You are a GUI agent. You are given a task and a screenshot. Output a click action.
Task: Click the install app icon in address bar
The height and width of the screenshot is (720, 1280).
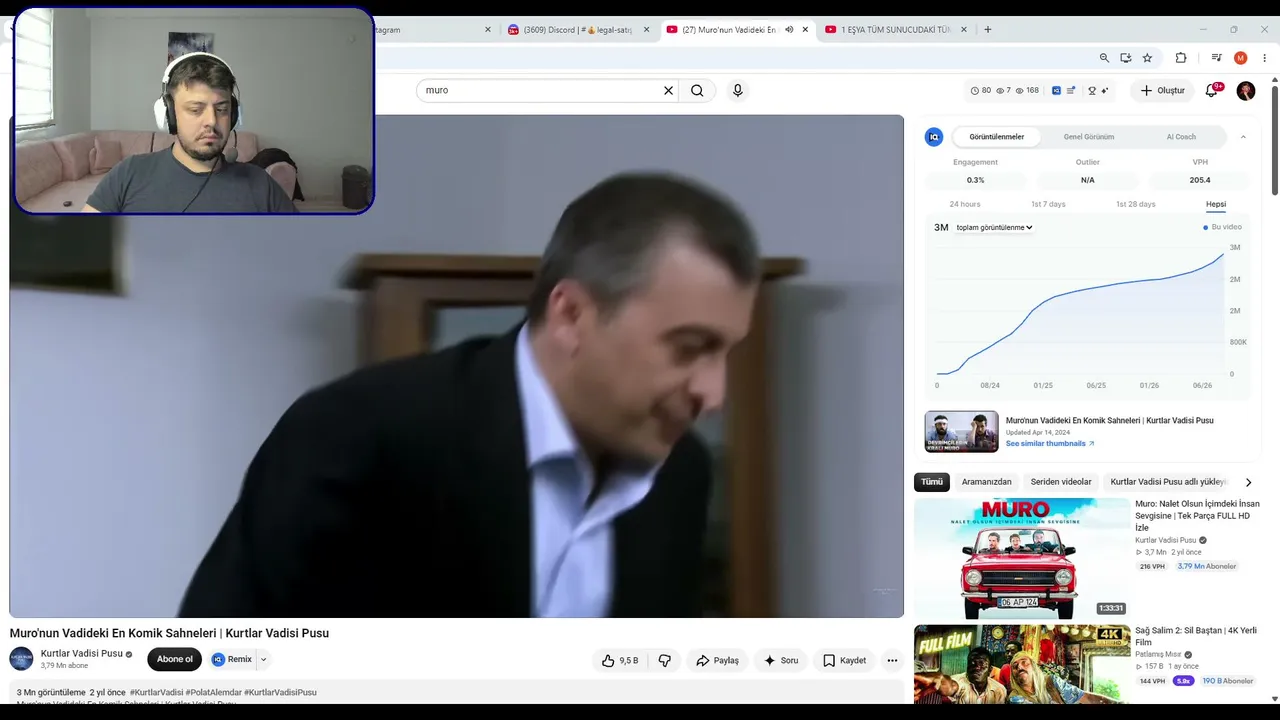pos(1126,58)
